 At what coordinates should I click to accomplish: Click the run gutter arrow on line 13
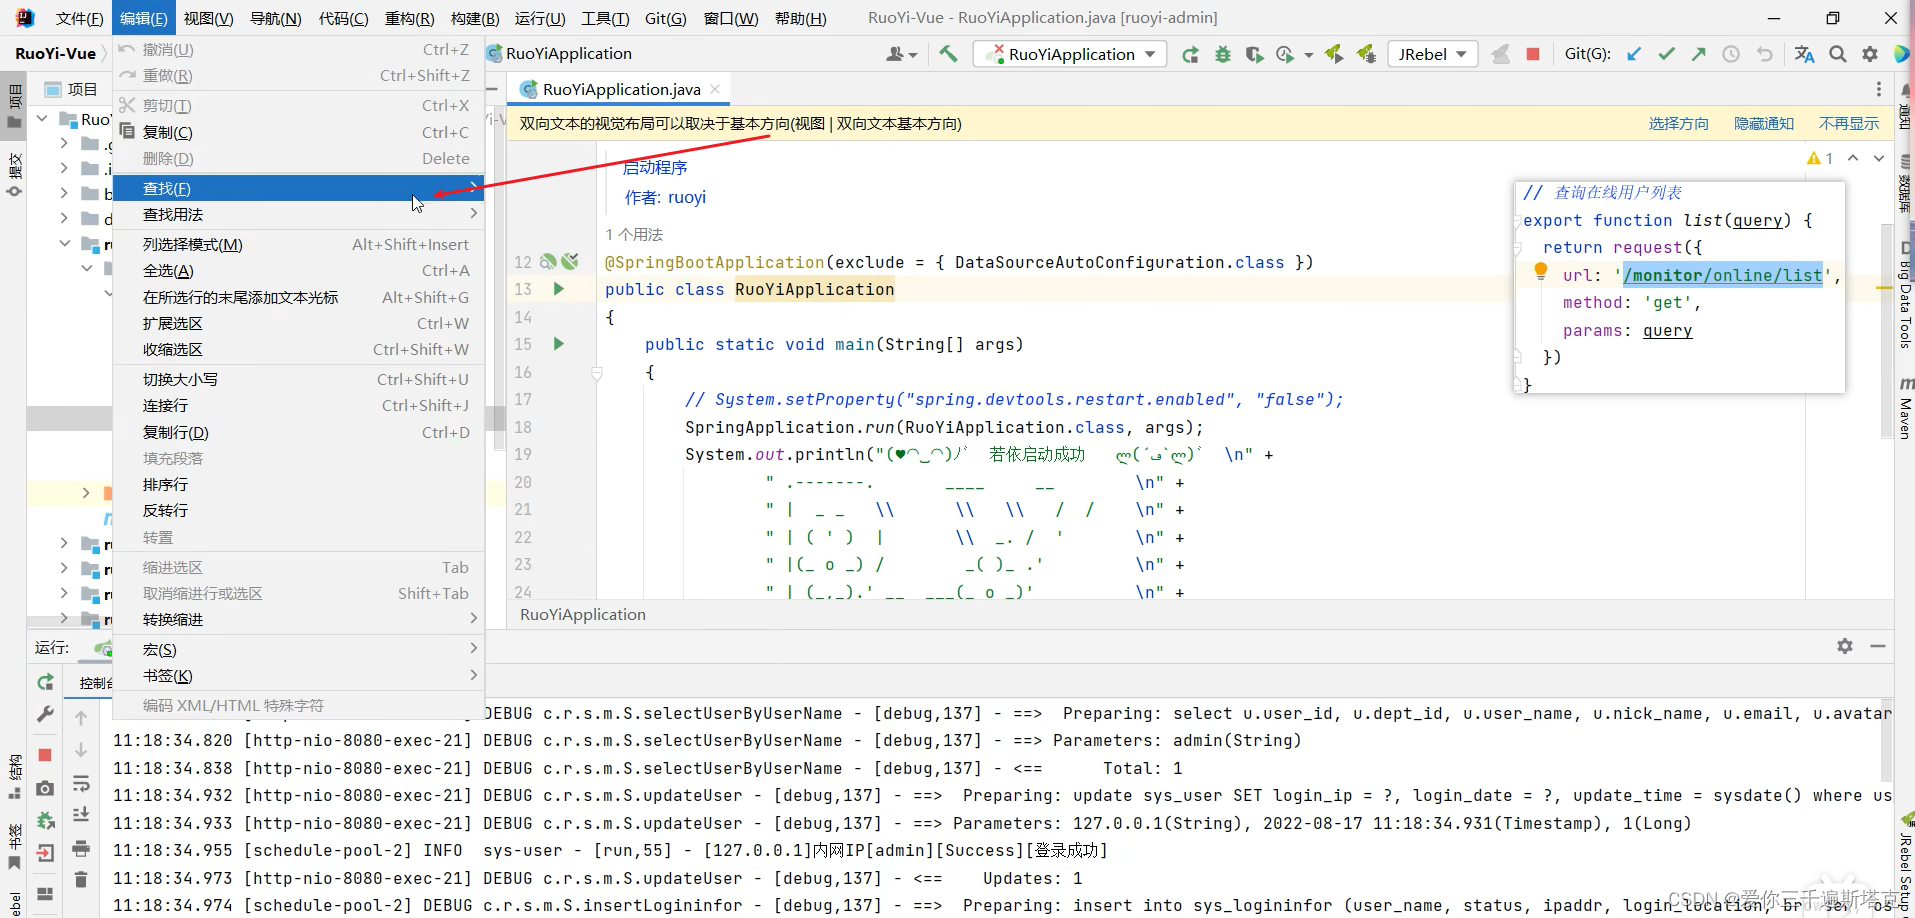(559, 289)
